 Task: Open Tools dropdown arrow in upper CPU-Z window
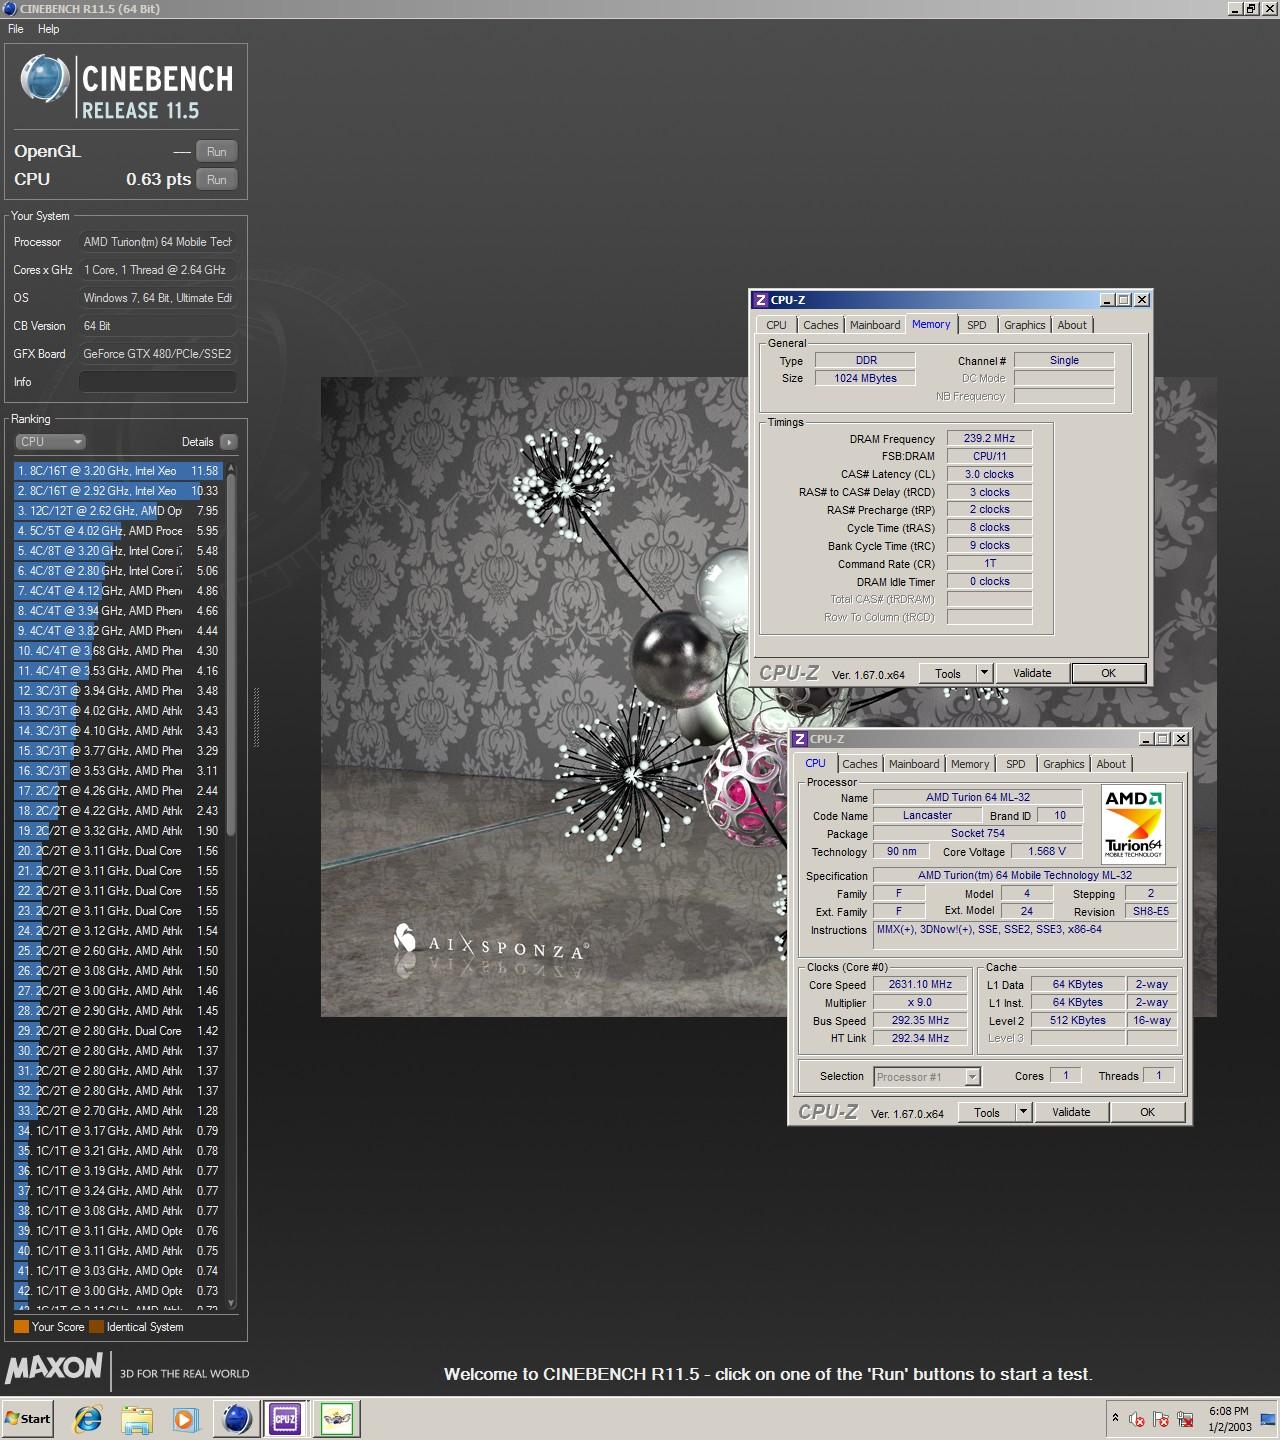[x=984, y=673]
